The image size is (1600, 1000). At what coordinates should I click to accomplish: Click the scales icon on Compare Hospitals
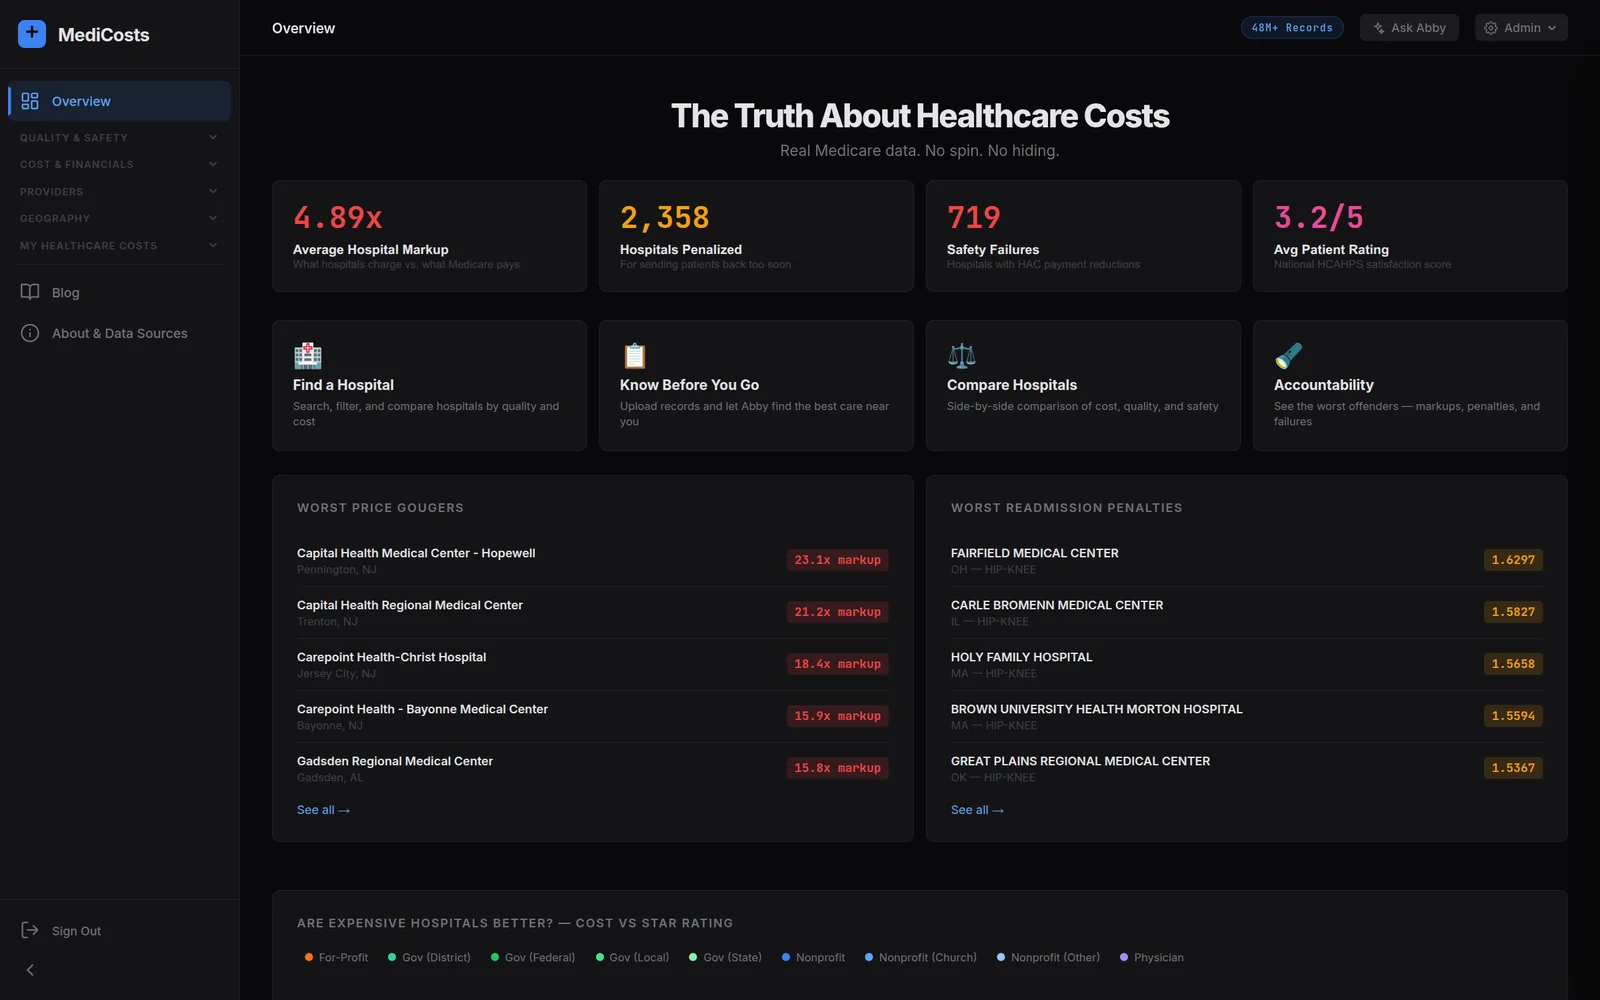961,355
